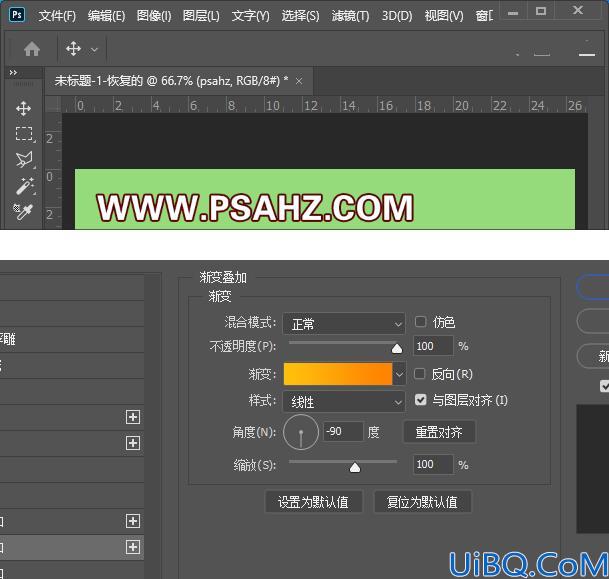Uncheck the 与图层对齐(I) checkbox

[420, 400]
